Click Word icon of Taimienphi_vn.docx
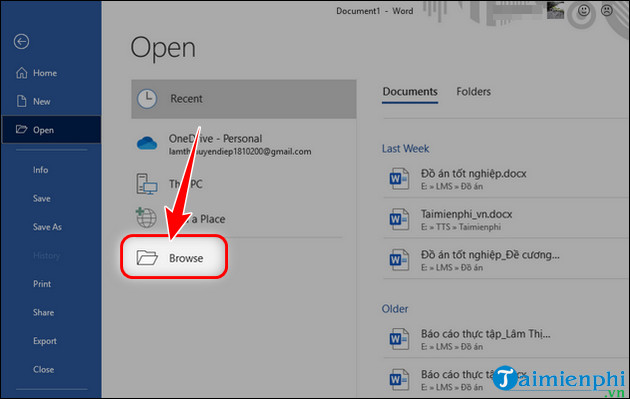This screenshot has width=630, height=399. pyautogui.click(x=399, y=219)
